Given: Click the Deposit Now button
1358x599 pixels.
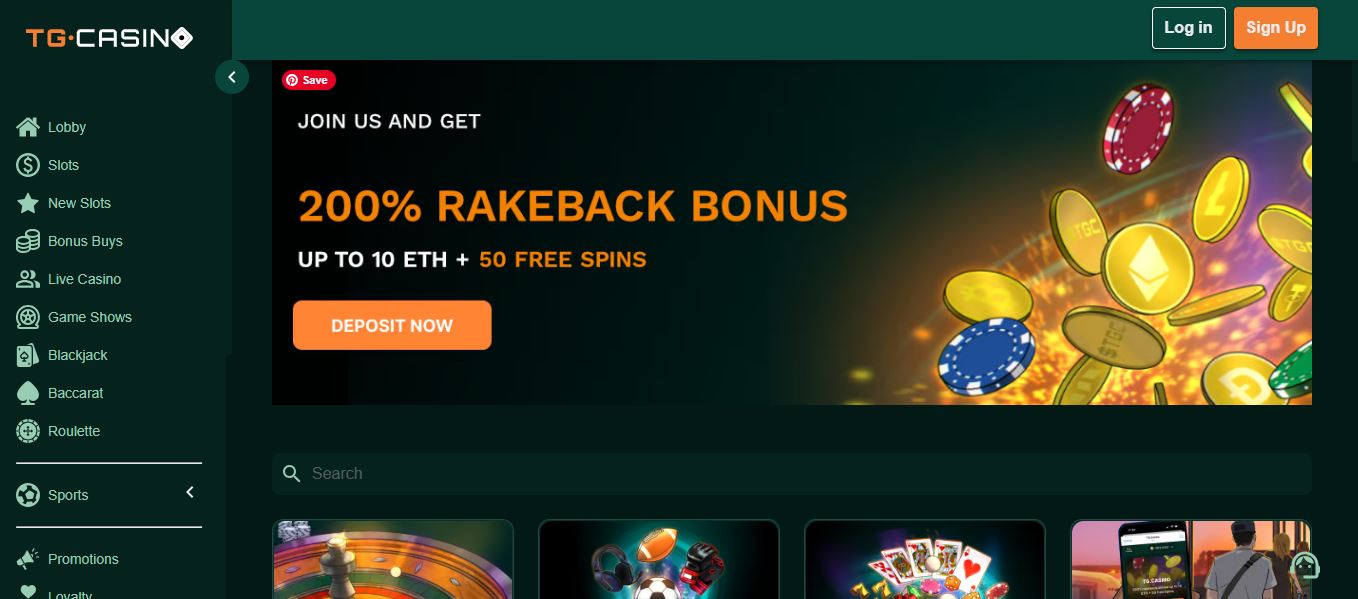Looking at the screenshot, I should [x=392, y=325].
